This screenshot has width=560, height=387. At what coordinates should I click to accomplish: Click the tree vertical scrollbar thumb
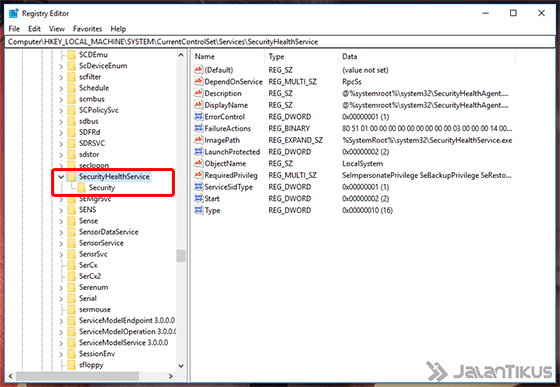click(x=181, y=256)
